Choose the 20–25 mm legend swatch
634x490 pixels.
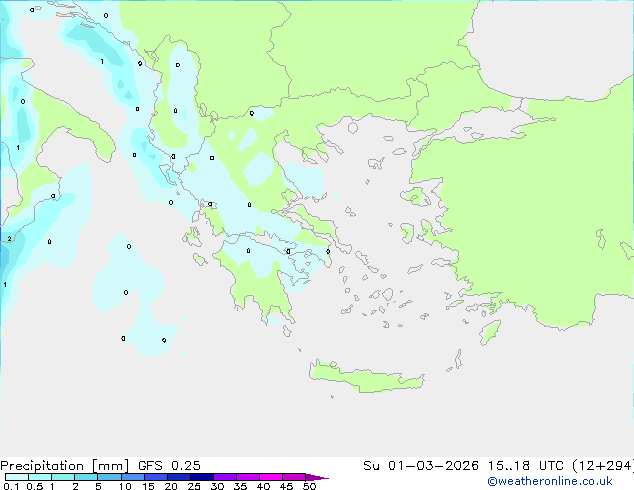pyautogui.click(x=179, y=477)
